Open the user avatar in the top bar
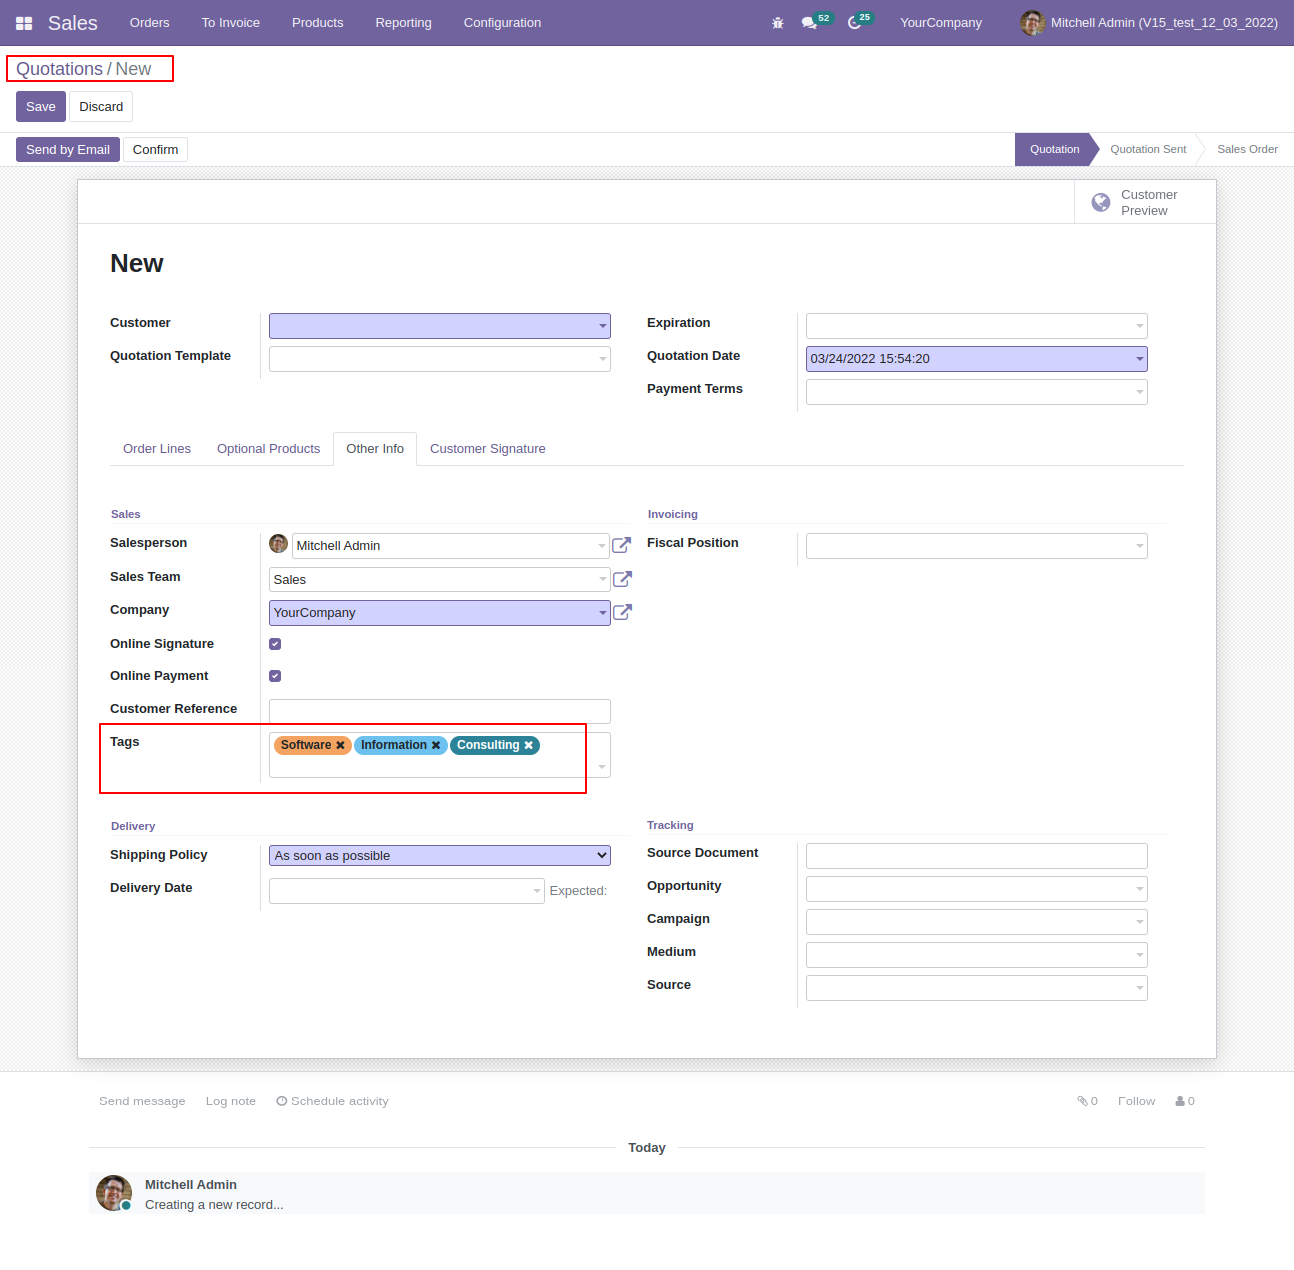The height and width of the screenshot is (1270, 1294). (1032, 23)
